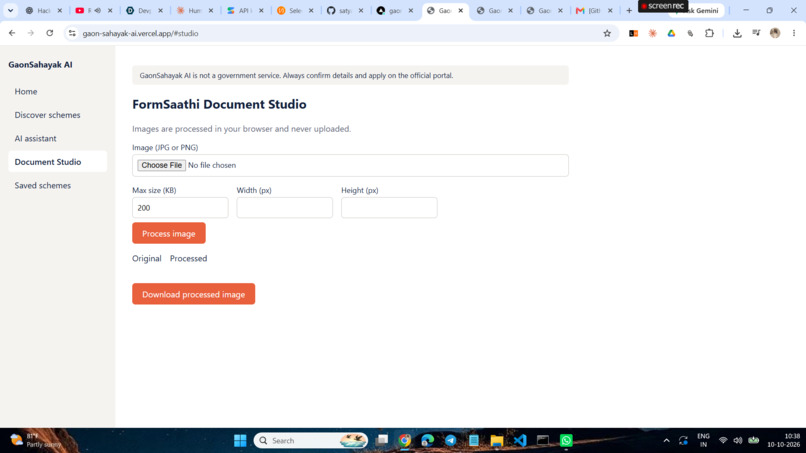This screenshot has width=806, height=453.
Task: Open the media controls icon in toolbar
Action: point(756,33)
